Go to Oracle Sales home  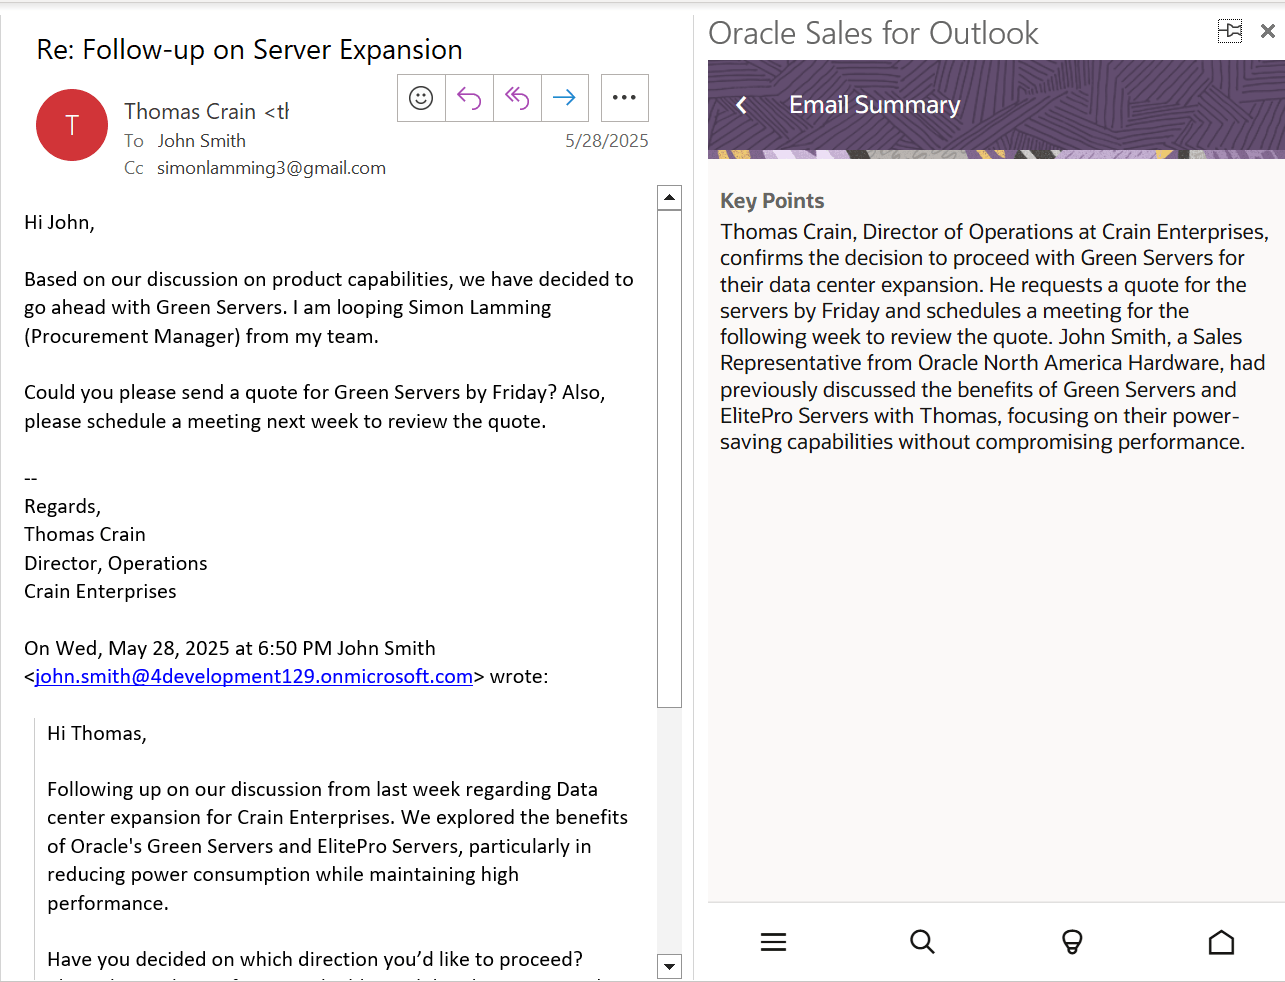coord(1221,942)
